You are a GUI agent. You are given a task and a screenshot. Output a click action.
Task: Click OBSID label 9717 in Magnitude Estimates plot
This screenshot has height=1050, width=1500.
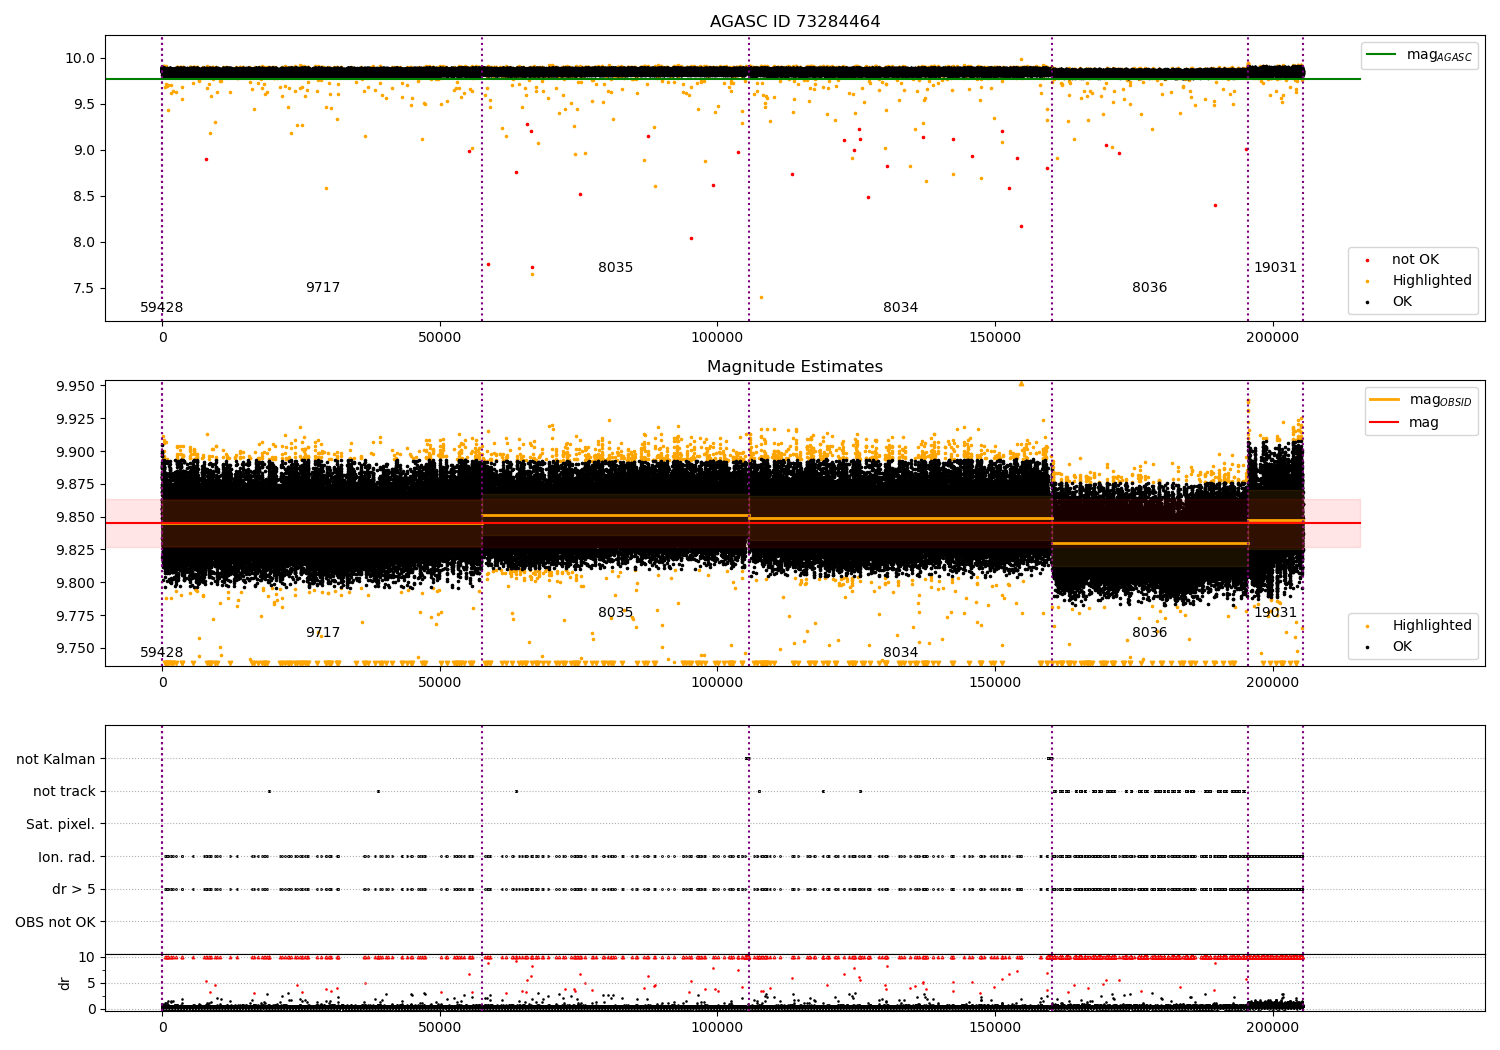click(x=323, y=633)
